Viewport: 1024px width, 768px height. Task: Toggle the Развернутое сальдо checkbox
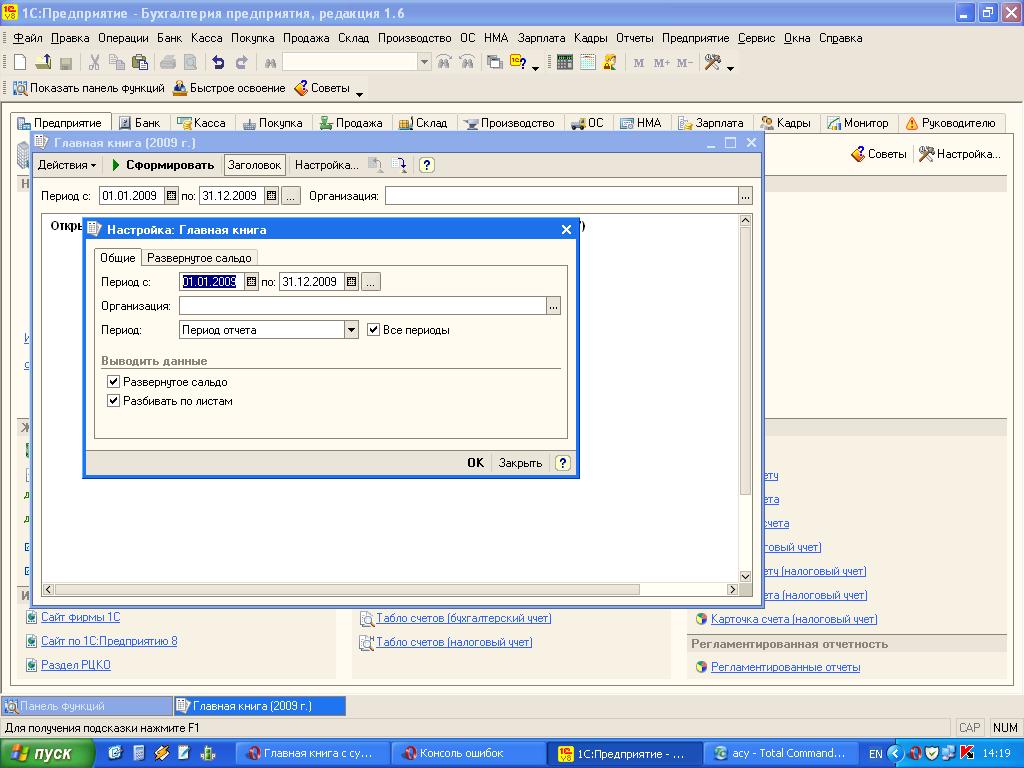[x=114, y=381]
